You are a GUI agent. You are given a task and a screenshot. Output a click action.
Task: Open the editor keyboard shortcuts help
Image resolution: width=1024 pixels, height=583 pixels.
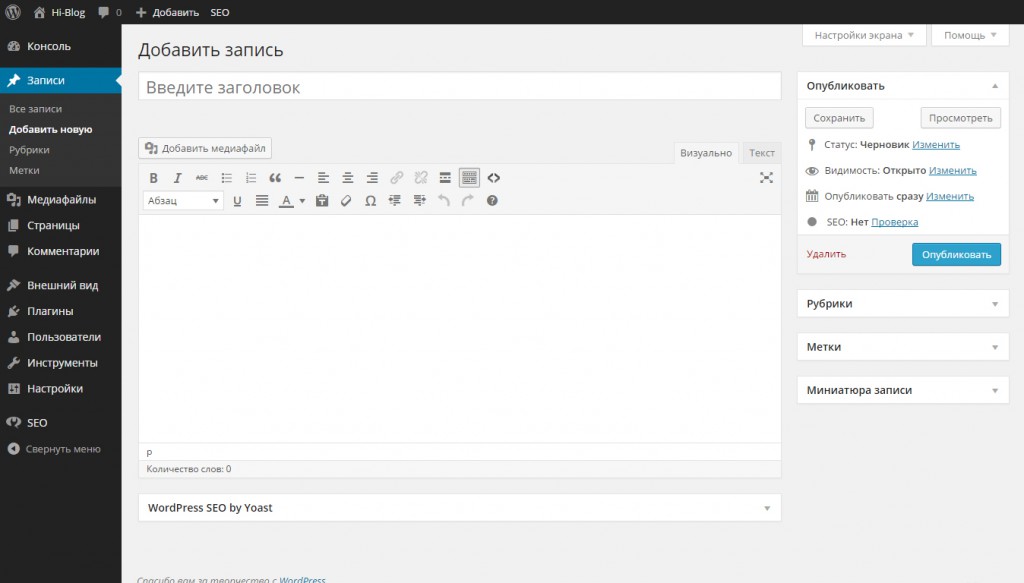tap(492, 200)
